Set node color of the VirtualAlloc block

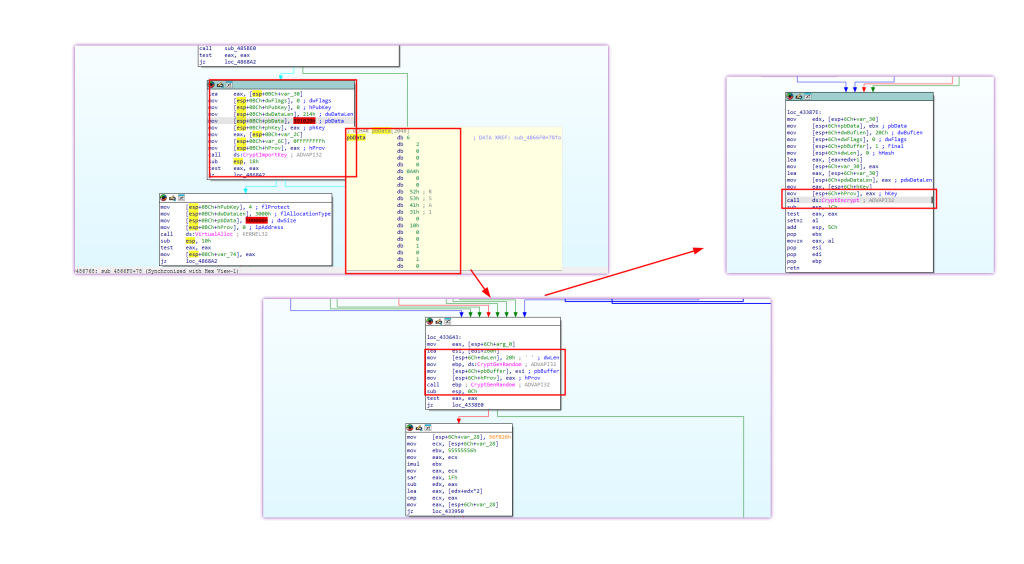164,198
